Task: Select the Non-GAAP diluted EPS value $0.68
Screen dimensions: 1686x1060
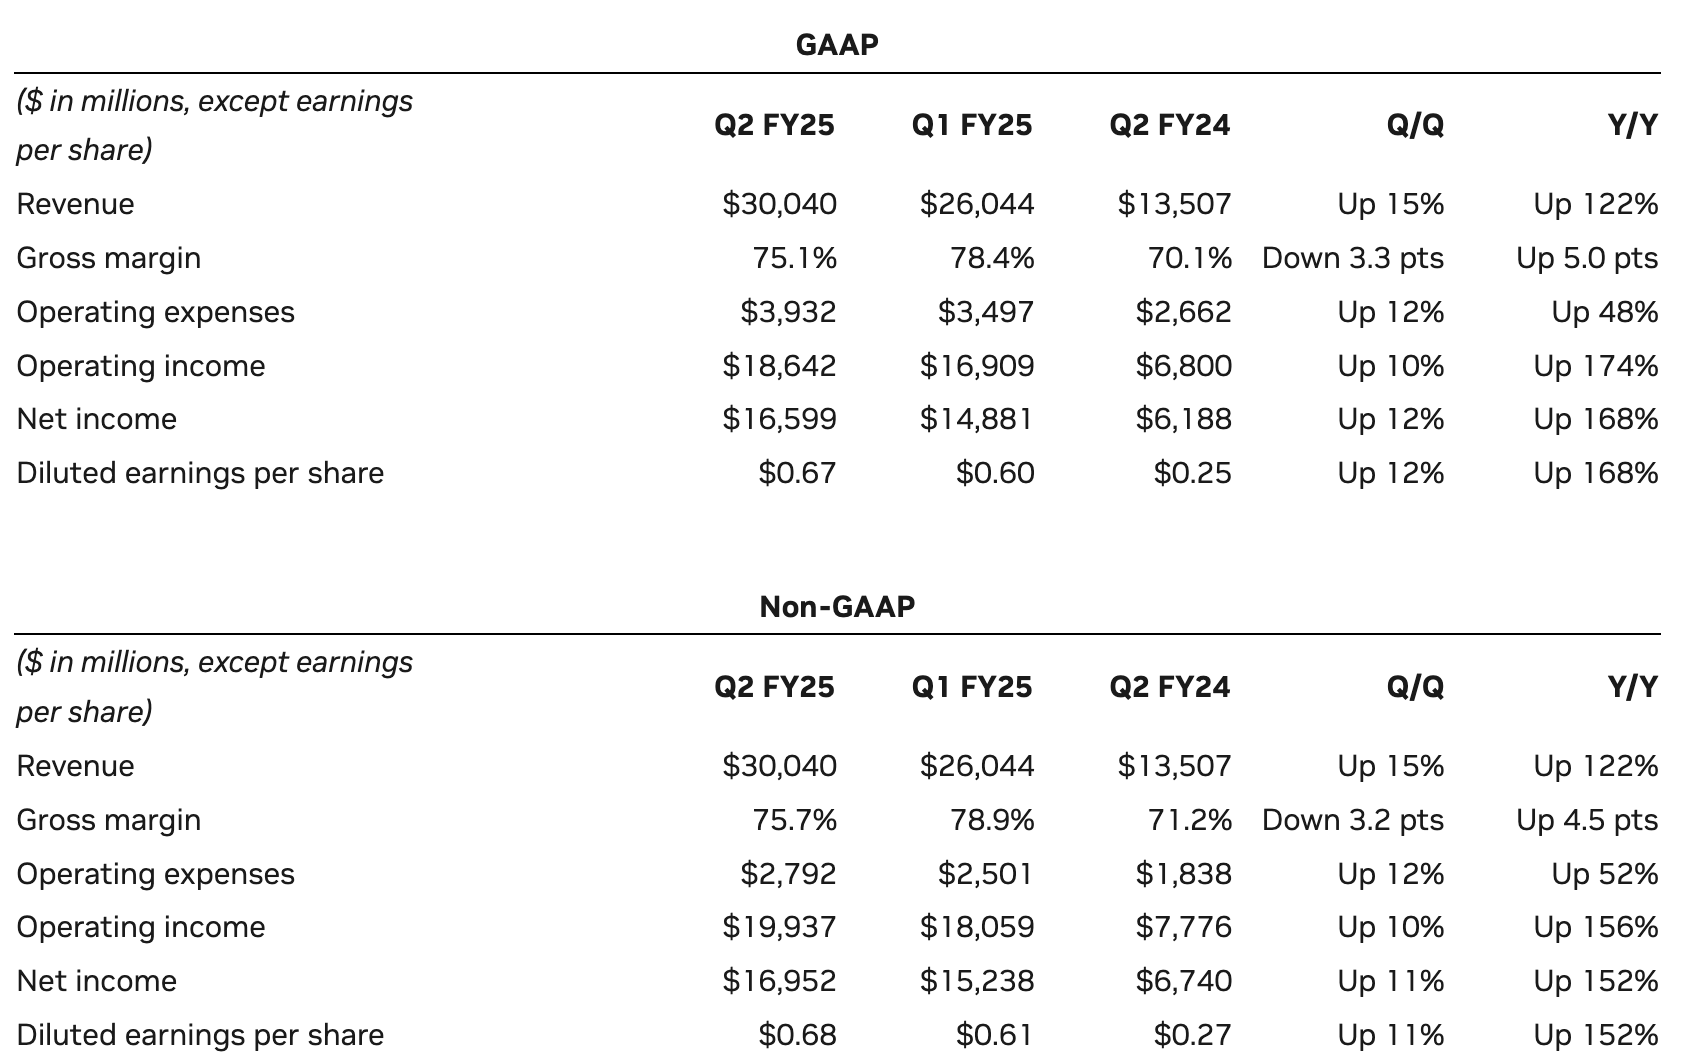Action: pos(797,1035)
